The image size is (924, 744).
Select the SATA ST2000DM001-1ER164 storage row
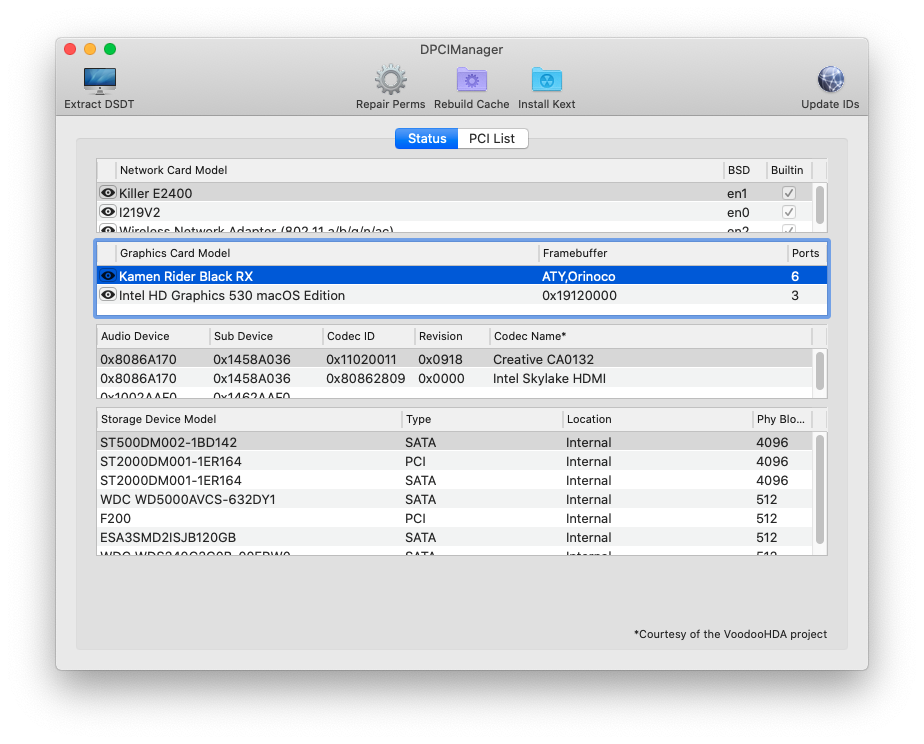point(455,480)
